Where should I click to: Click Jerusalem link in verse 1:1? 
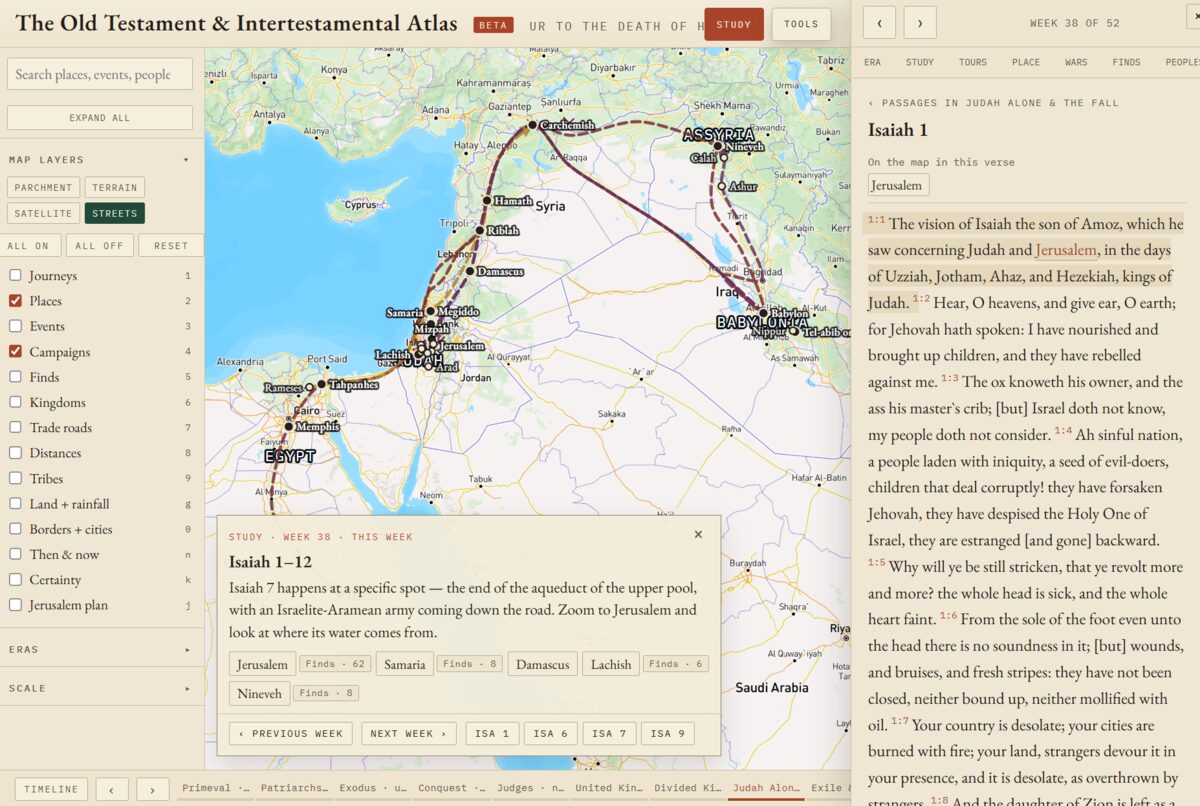coord(1066,250)
